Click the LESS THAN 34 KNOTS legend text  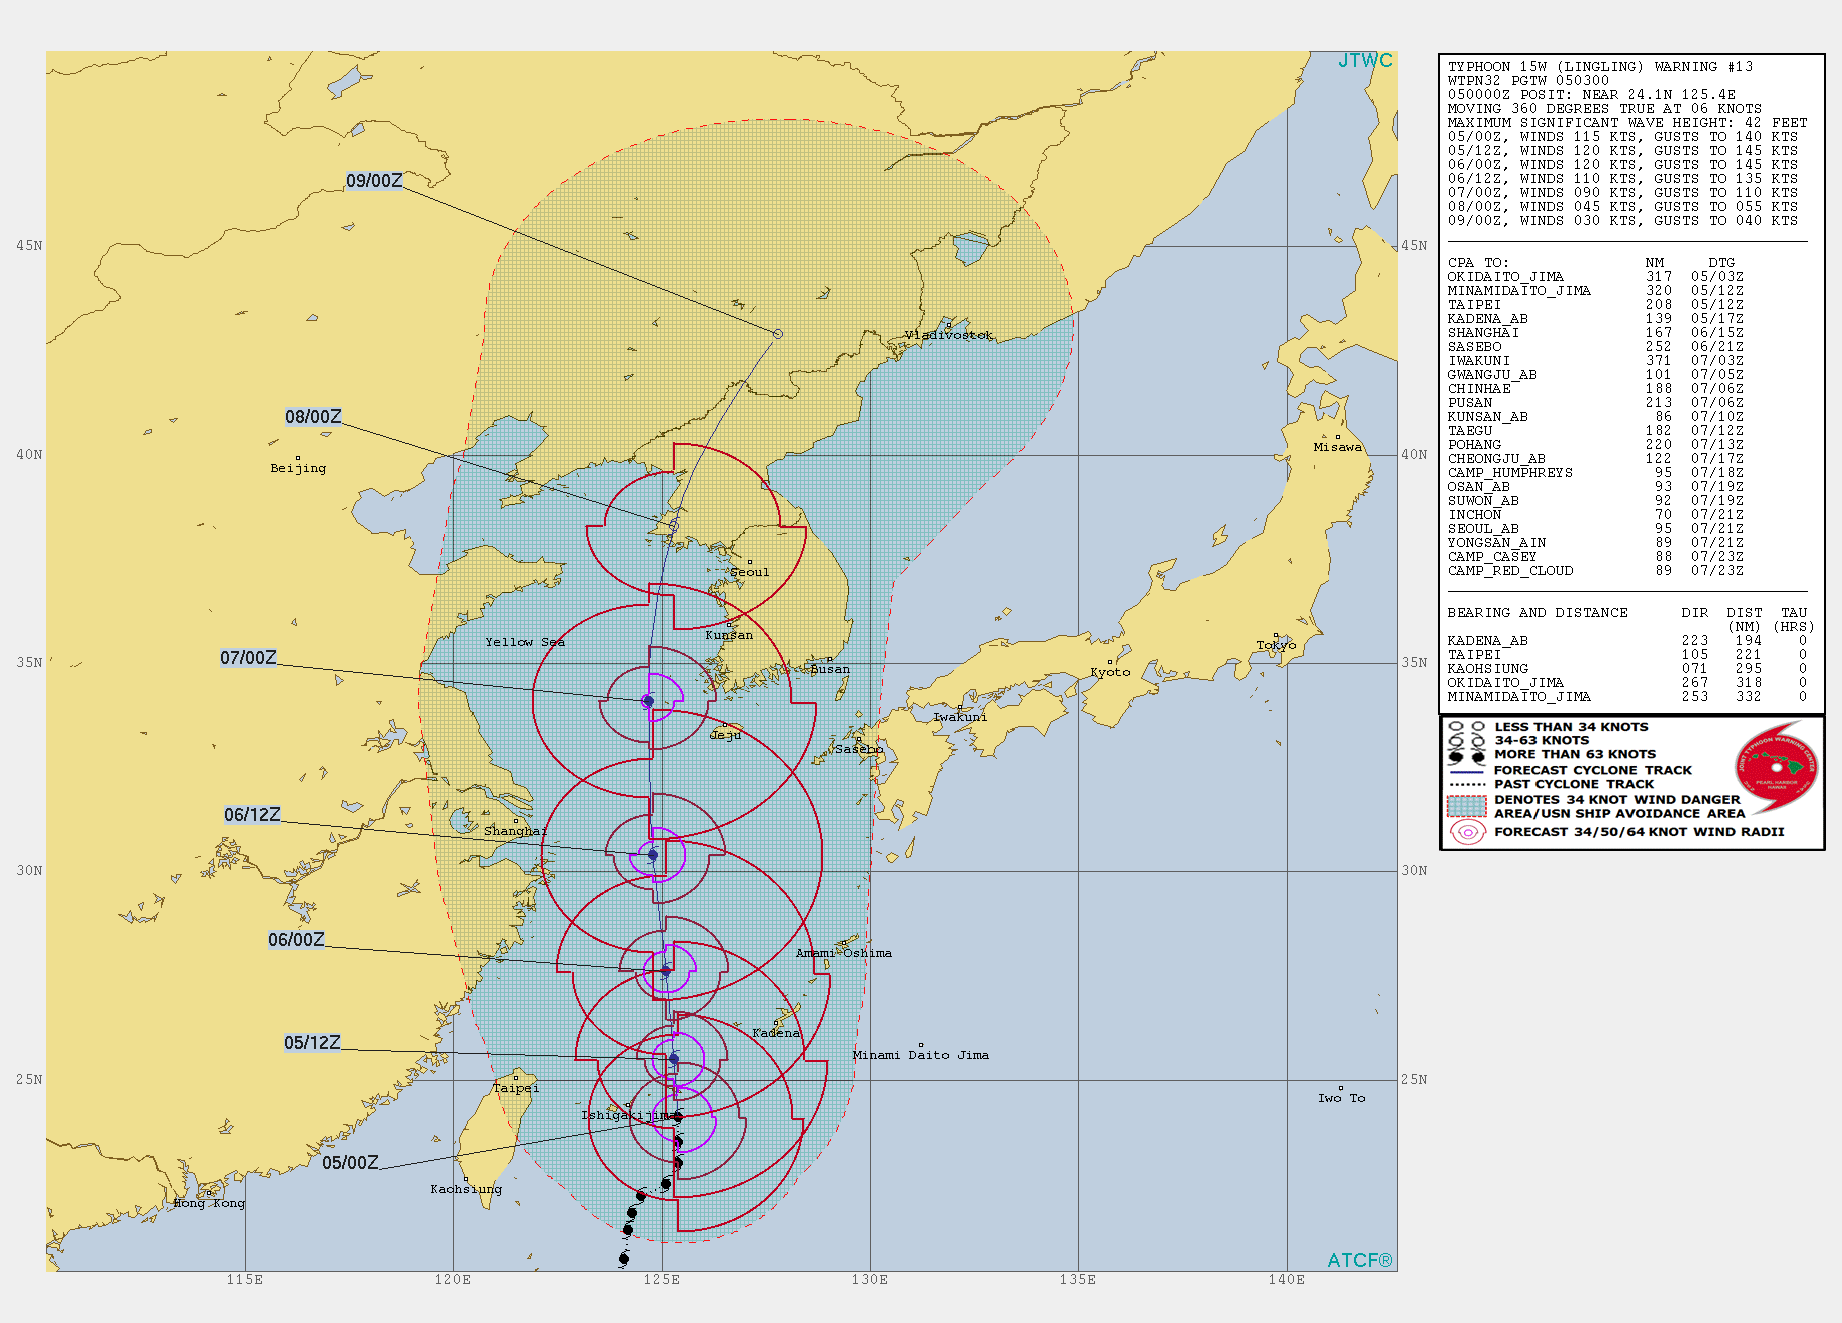(x=1571, y=727)
